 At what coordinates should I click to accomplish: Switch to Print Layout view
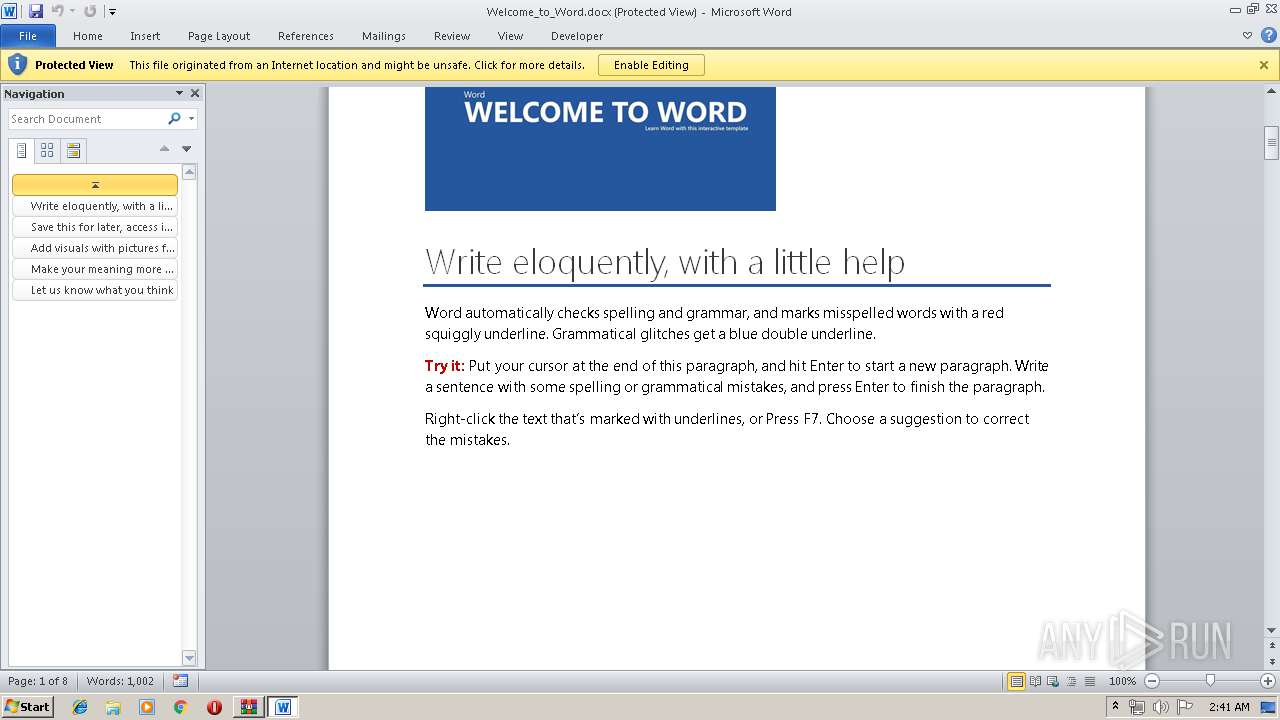pos(1016,681)
